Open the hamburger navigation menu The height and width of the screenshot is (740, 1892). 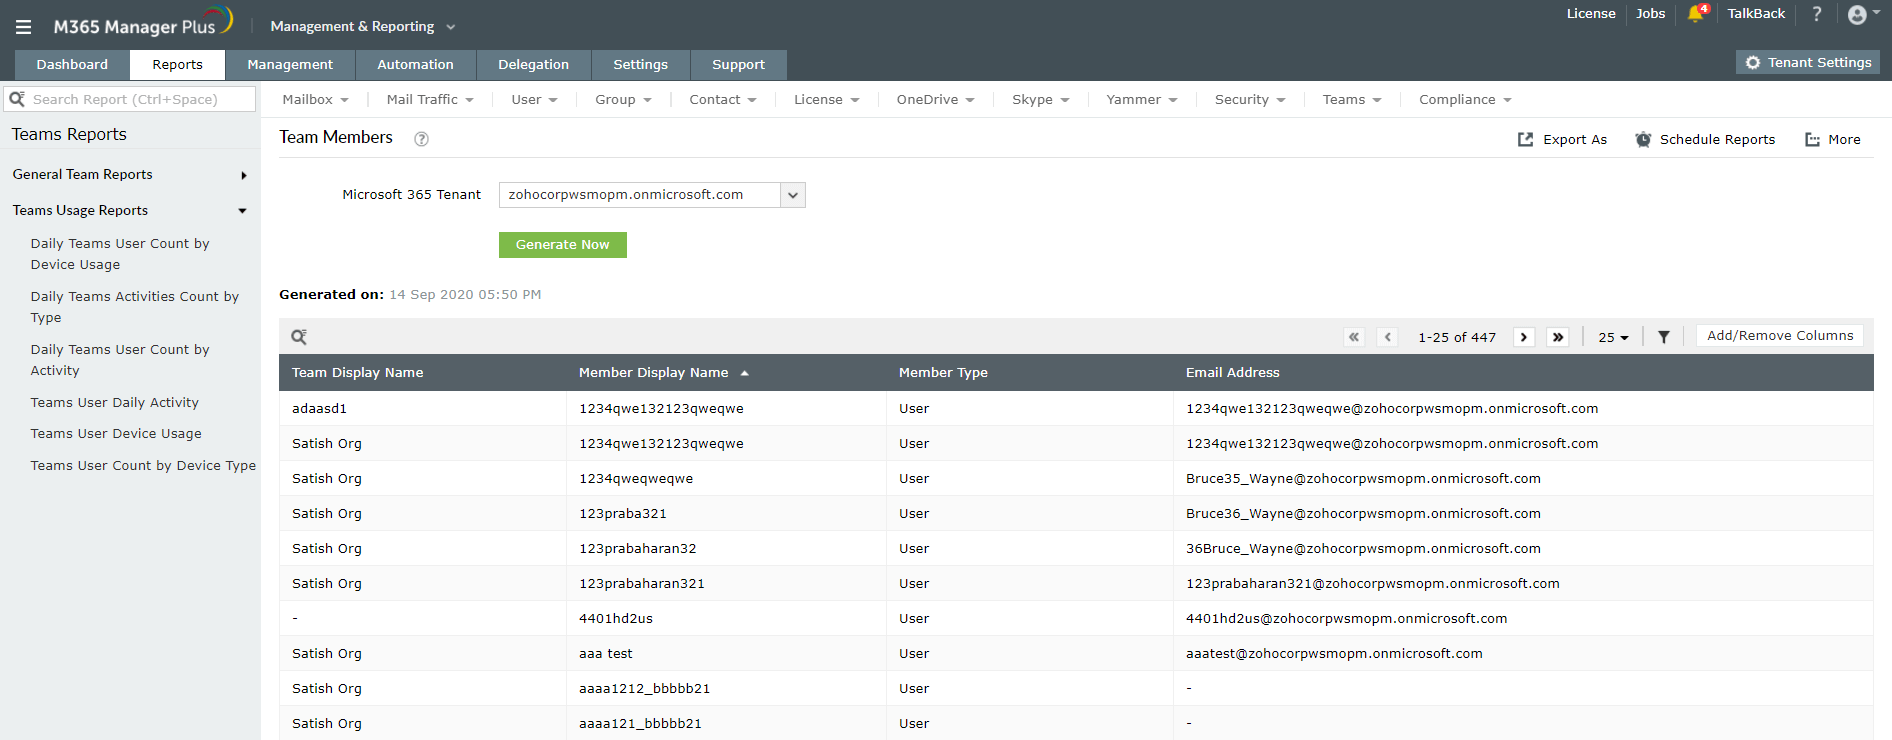[x=23, y=27]
